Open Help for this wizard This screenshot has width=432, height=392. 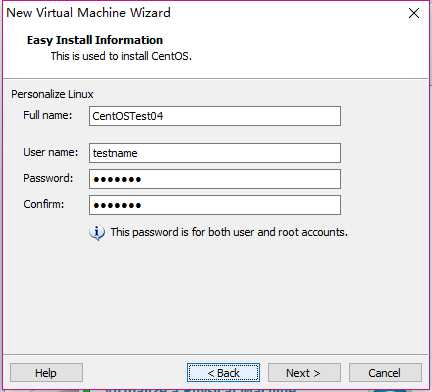46,373
